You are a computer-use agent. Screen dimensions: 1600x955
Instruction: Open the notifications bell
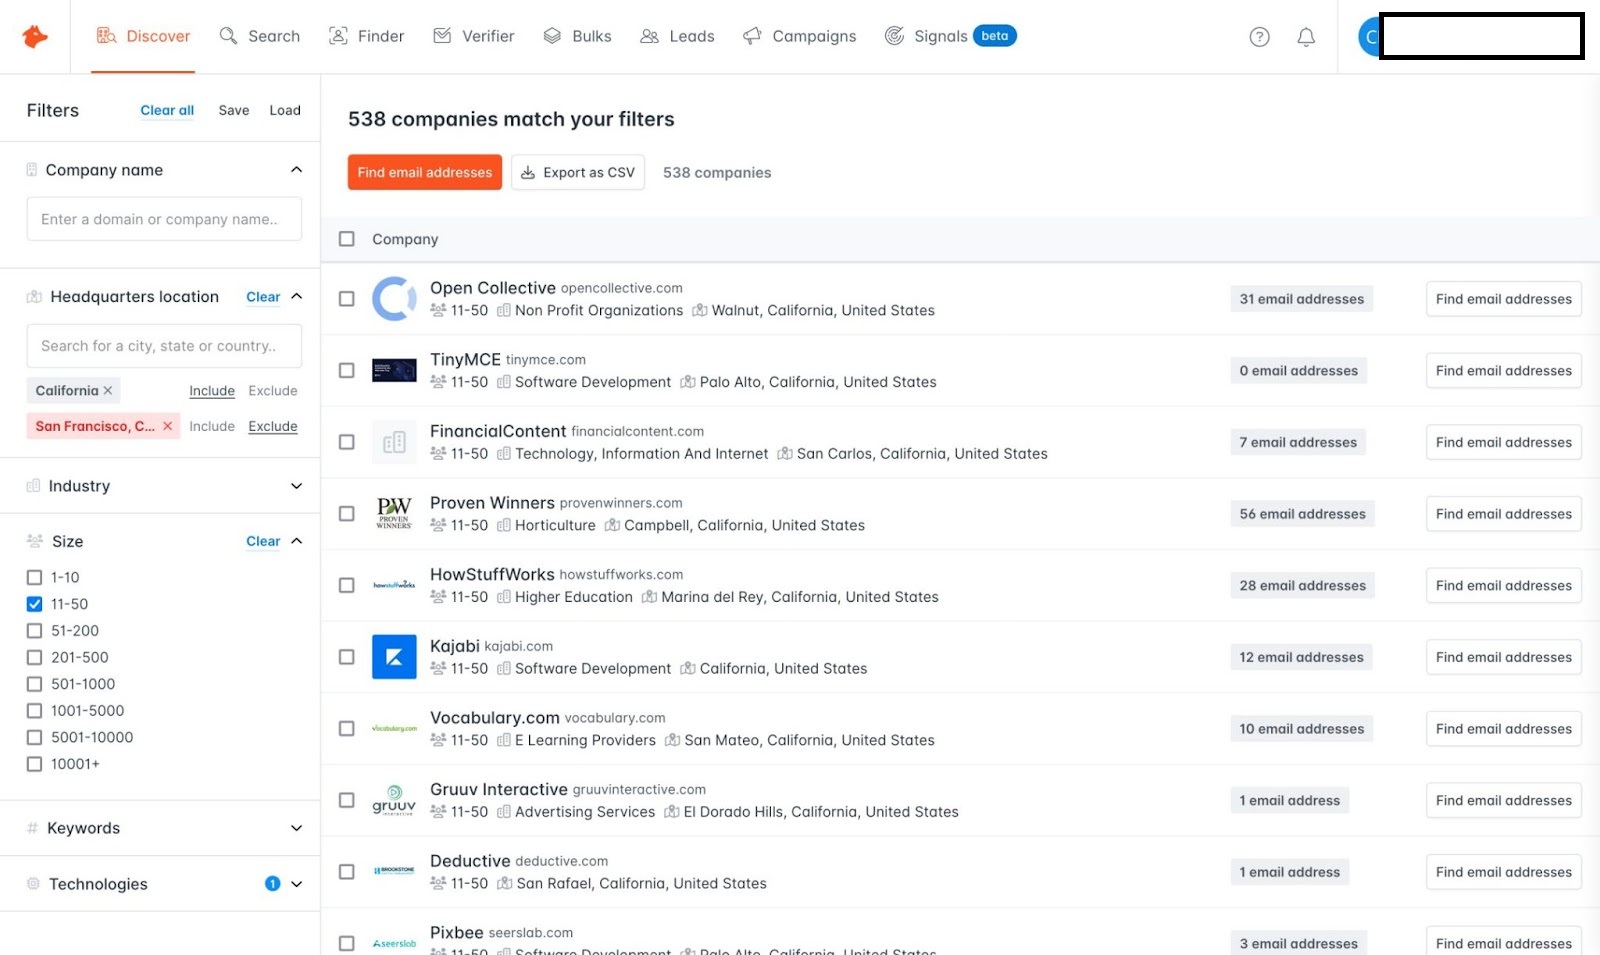(x=1306, y=37)
